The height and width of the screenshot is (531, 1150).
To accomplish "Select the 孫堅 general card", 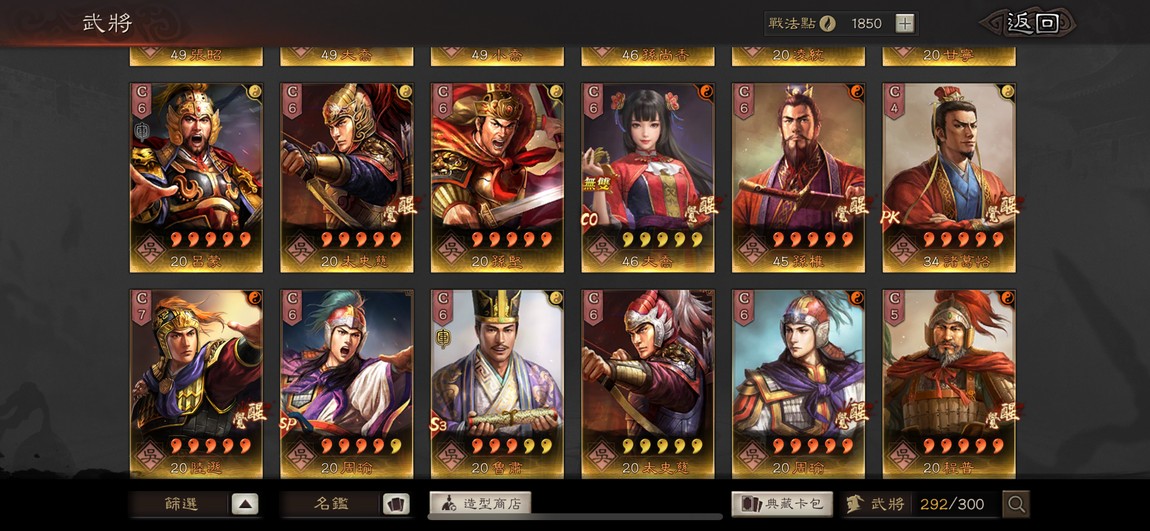I will [497, 177].
